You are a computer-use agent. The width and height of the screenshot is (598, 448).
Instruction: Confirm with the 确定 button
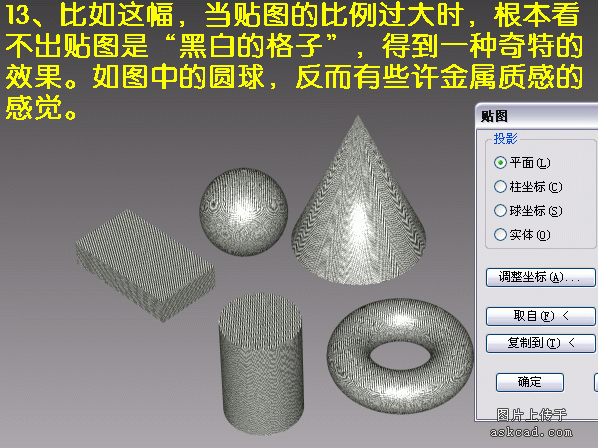tap(530, 382)
